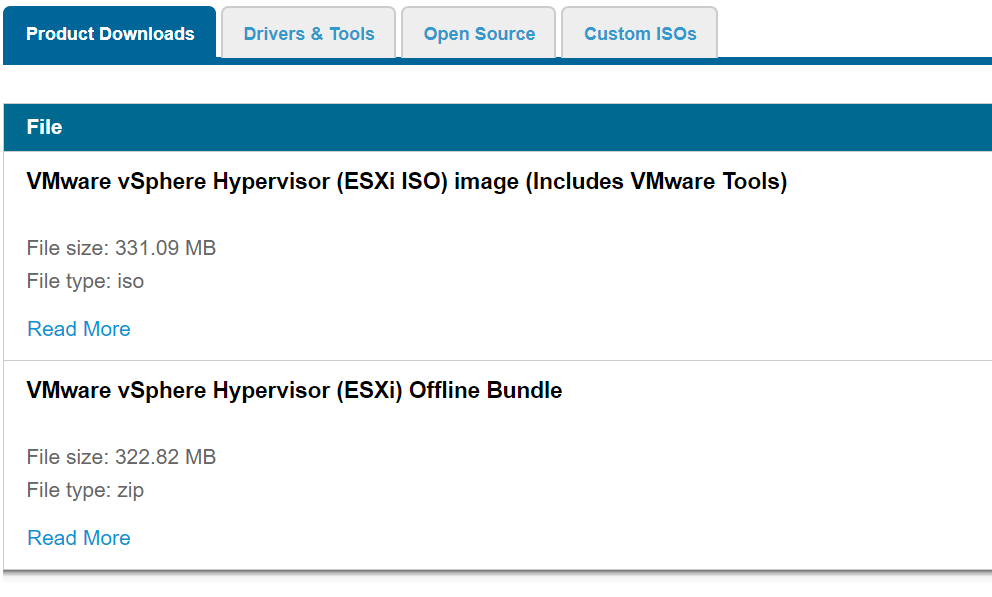This screenshot has width=992, height=597.
Task: Click the blue File header bar
Action: click(496, 127)
